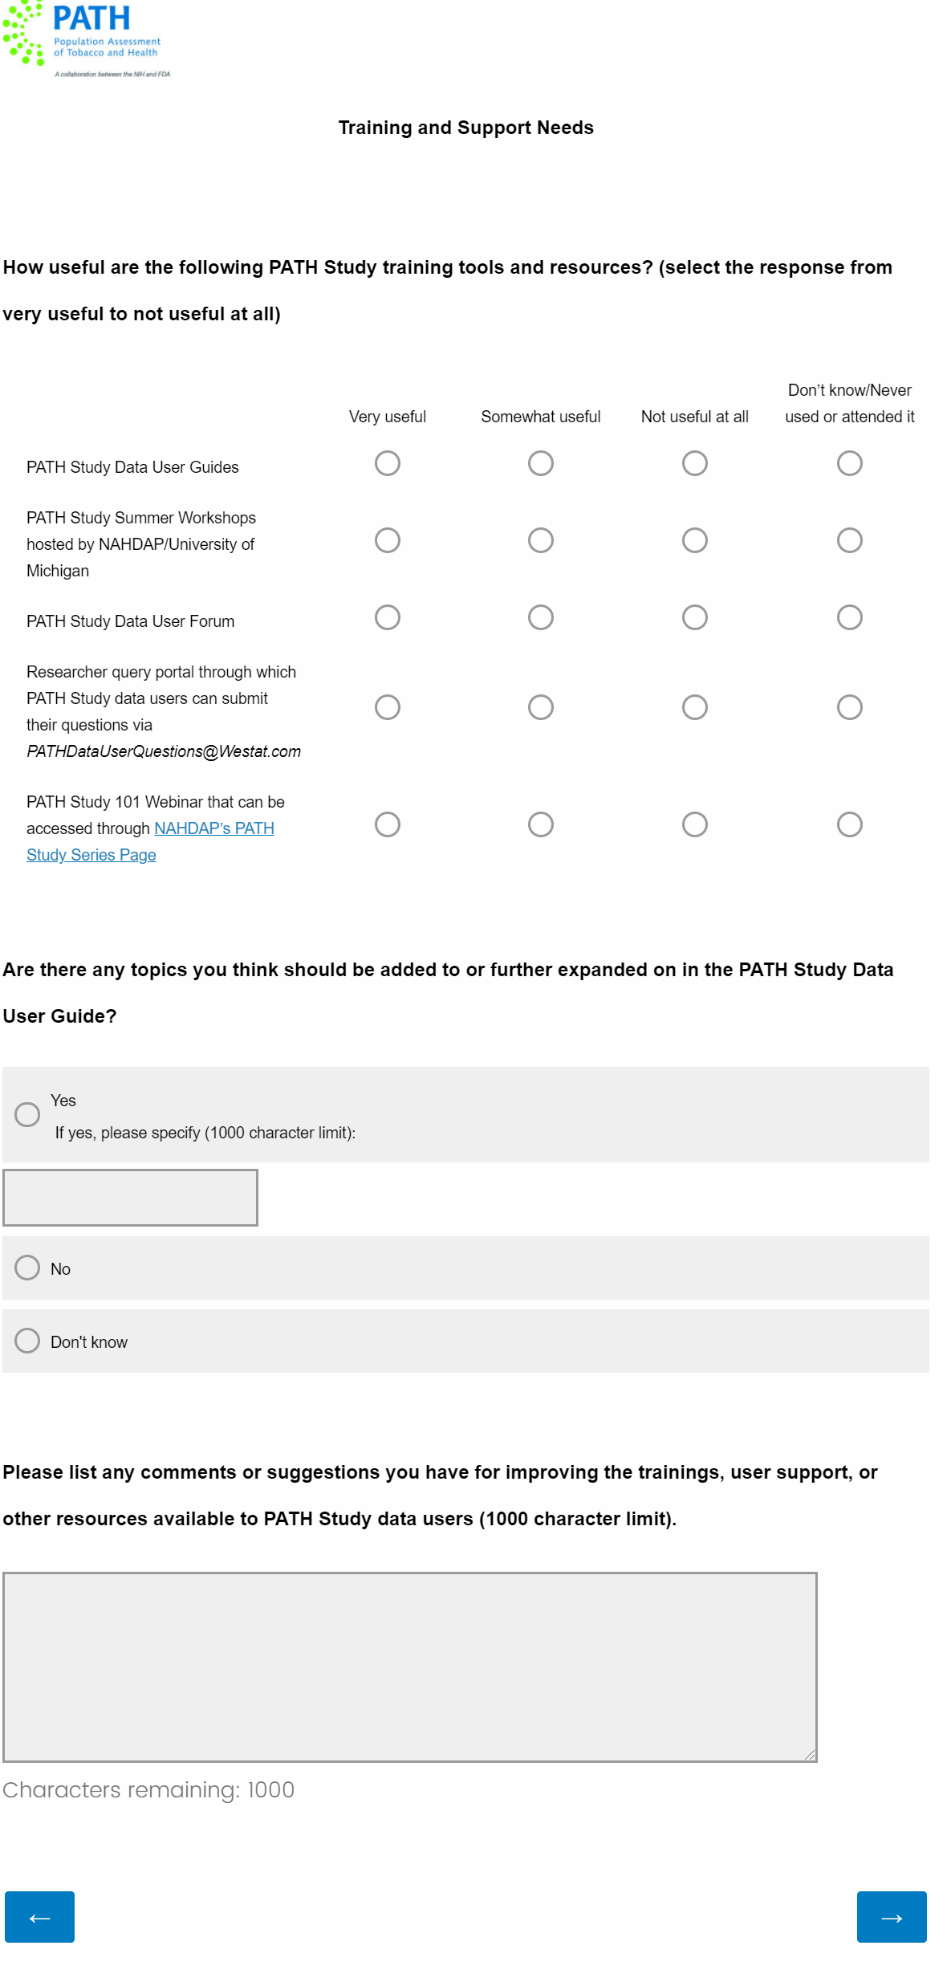Click the comments or suggestions text area

pyautogui.click(x=410, y=1666)
